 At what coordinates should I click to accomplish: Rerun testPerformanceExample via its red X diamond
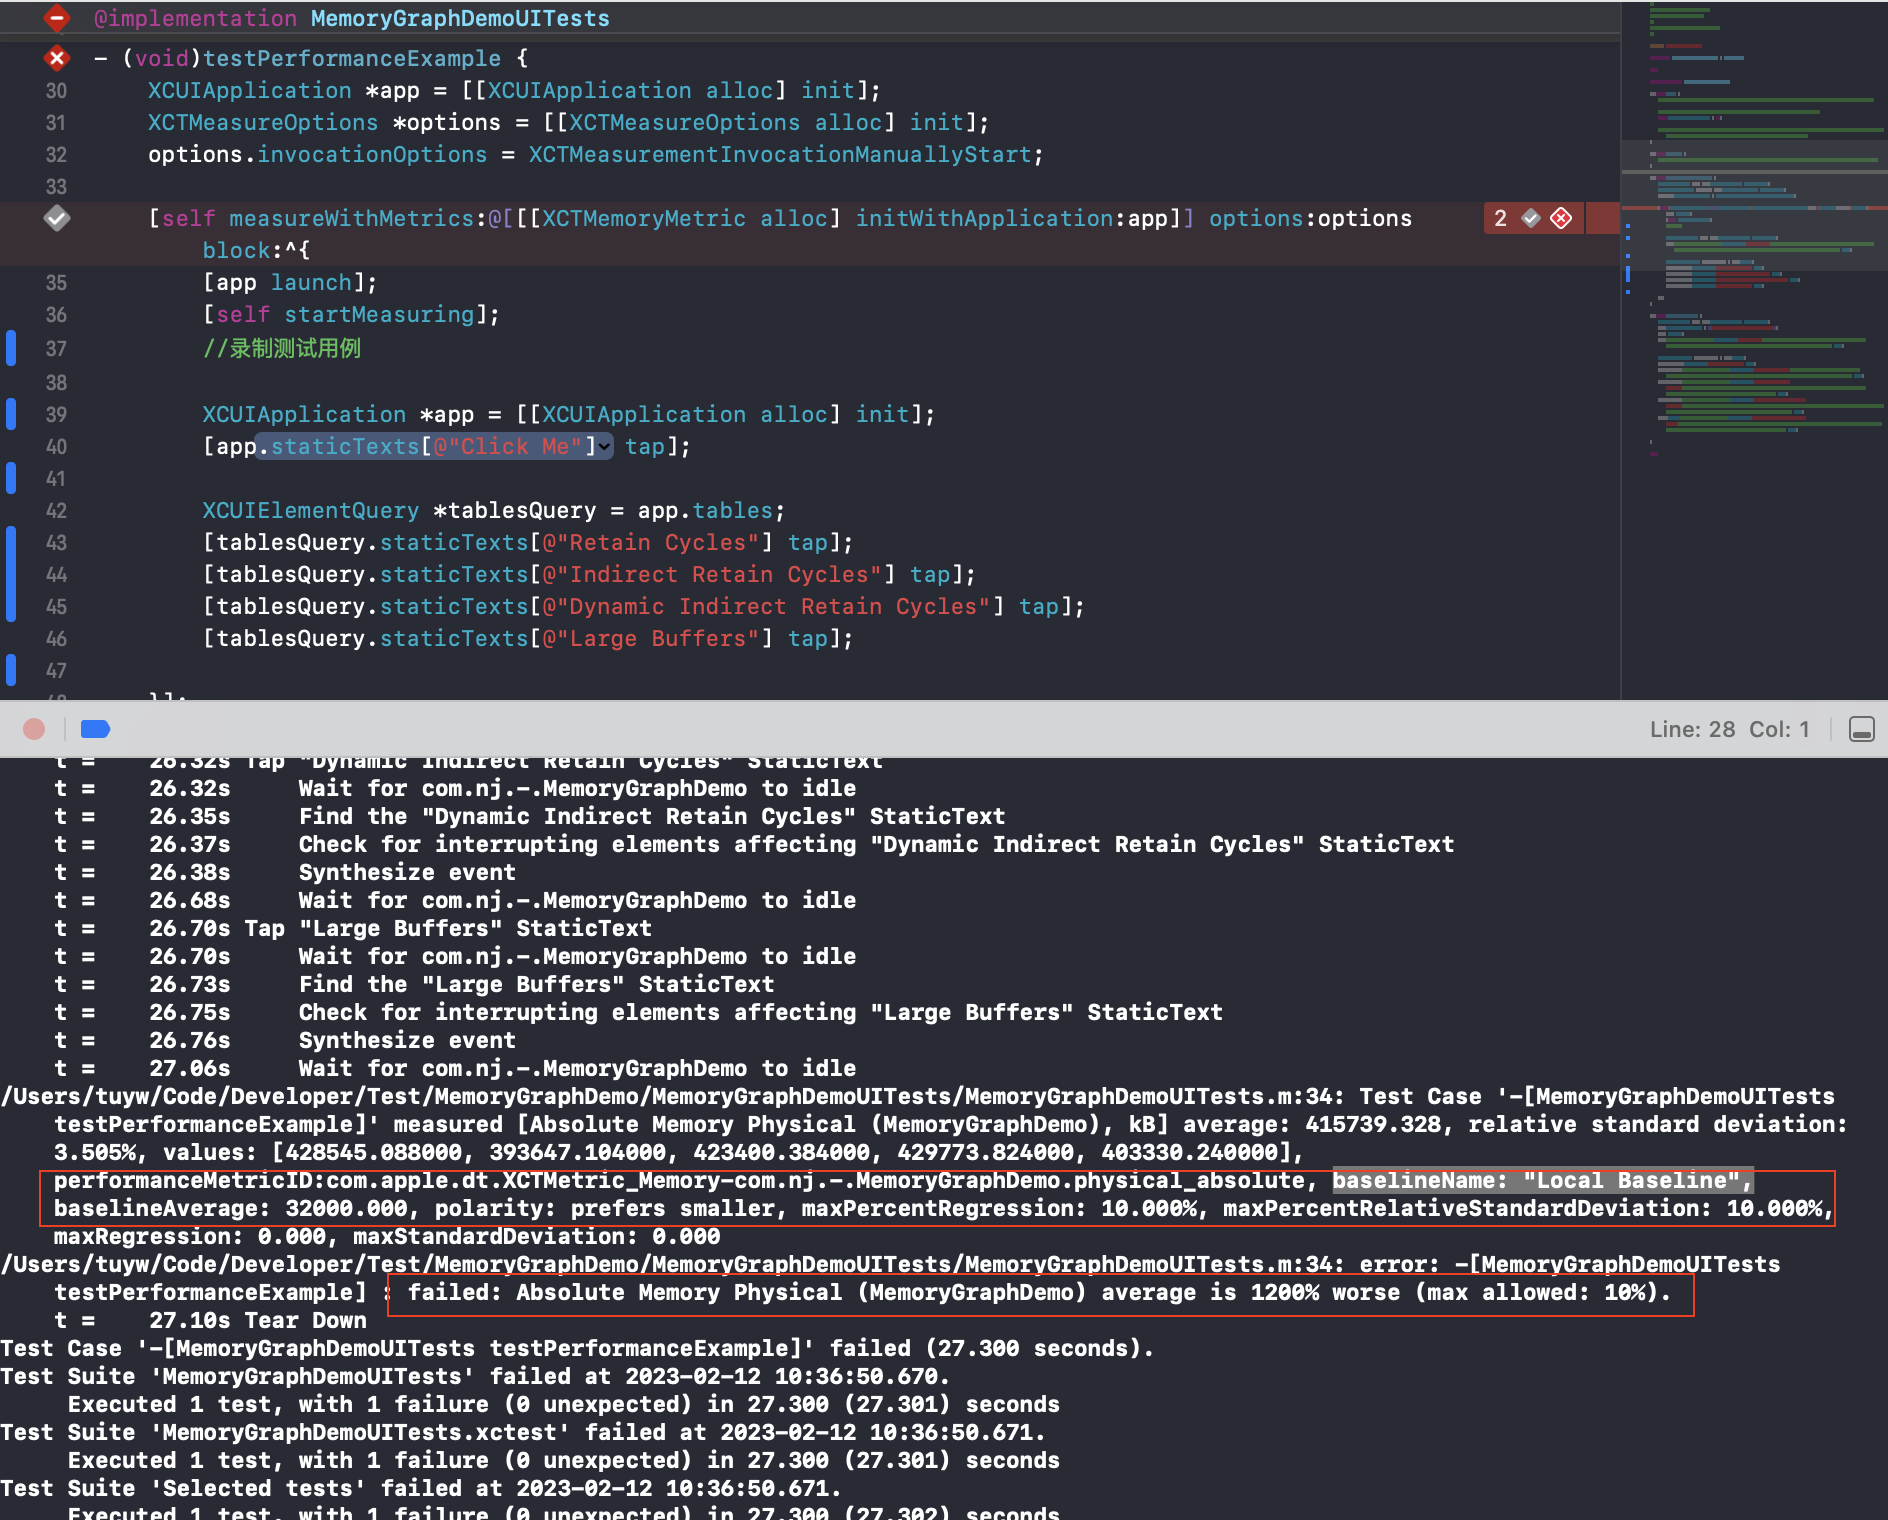pos(57,58)
